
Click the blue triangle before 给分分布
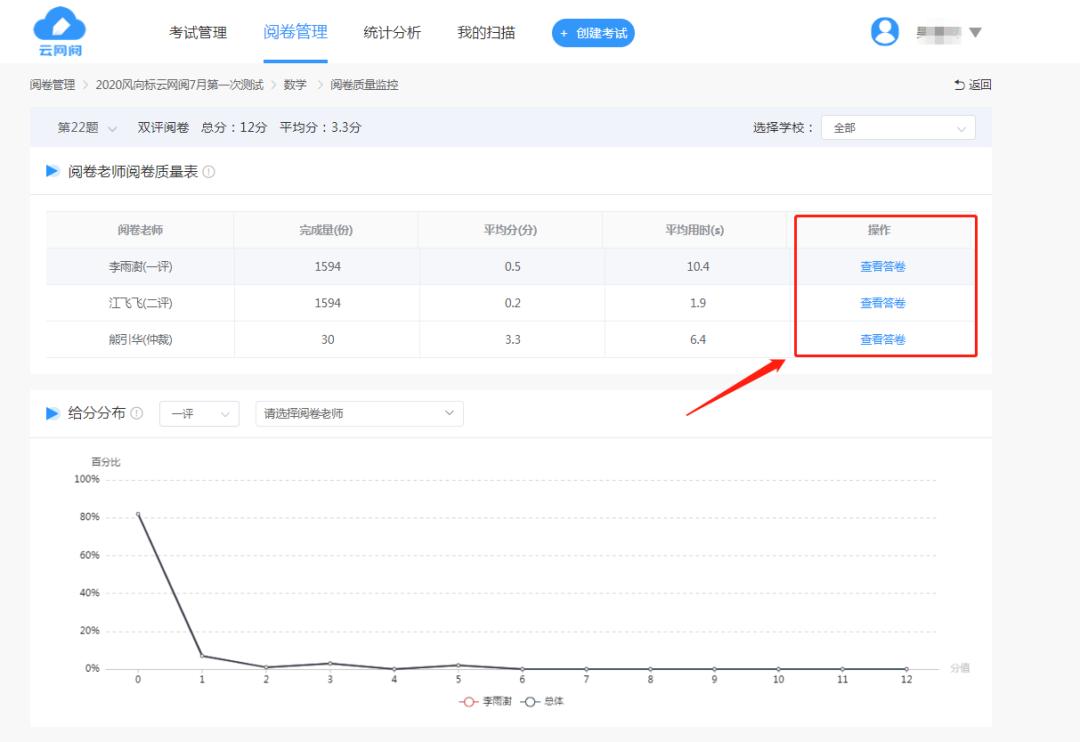click(x=52, y=412)
